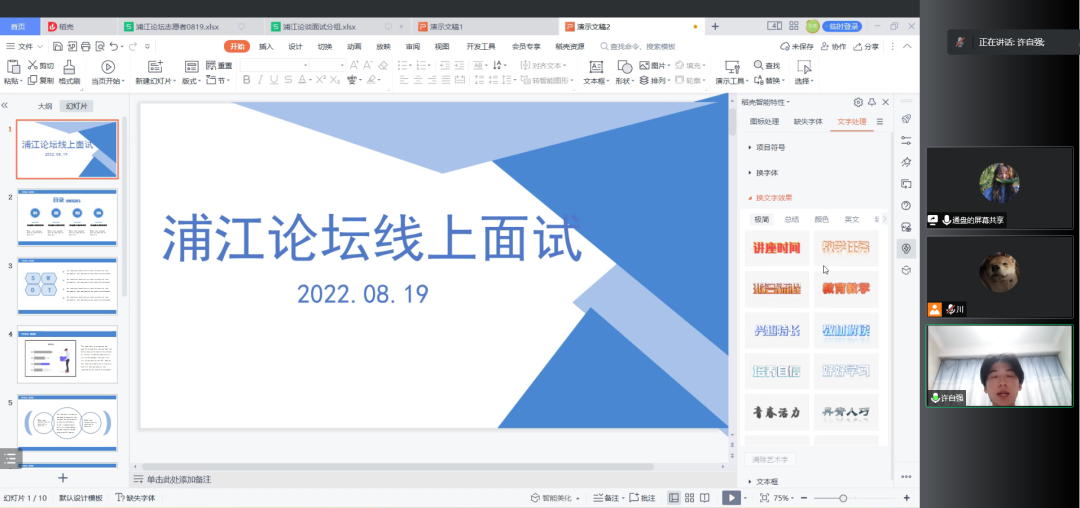Click the Select (选择) tool icon

click(803, 66)
